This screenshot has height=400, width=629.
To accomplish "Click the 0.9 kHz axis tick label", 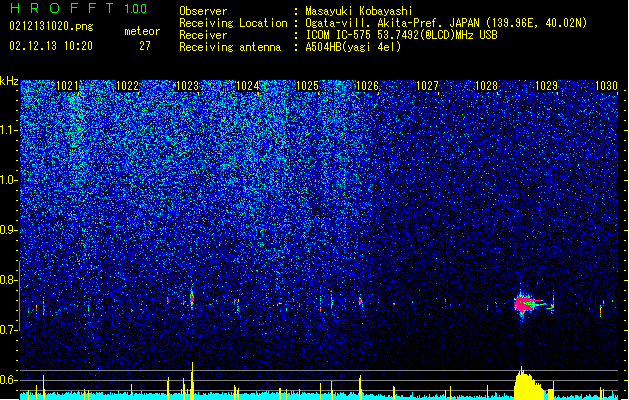I will point(9,230).
